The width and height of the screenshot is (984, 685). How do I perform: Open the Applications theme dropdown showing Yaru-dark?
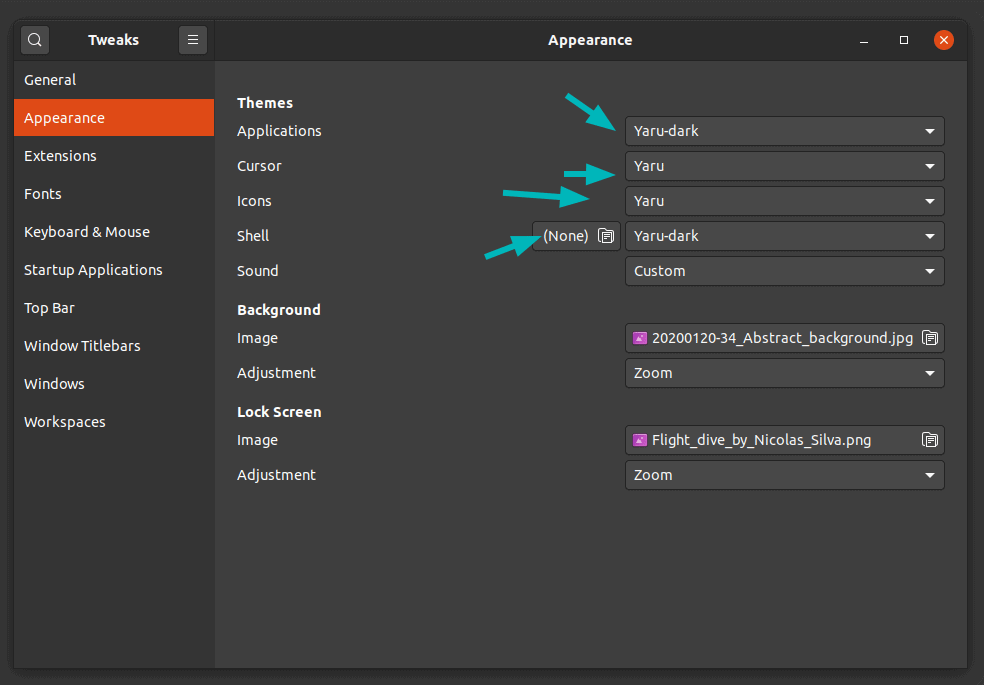click(x=784, y=131)
